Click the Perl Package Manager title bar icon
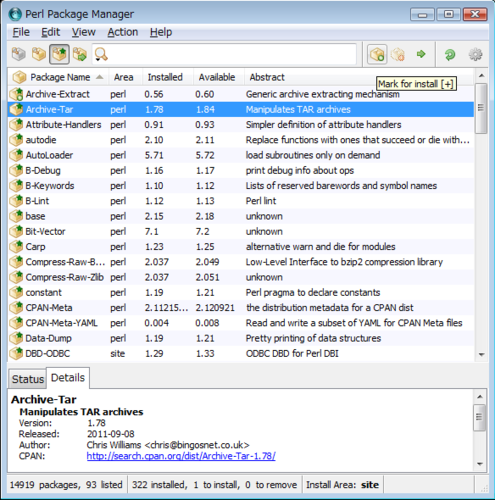The image size is (495, 500). coord(15,14)
